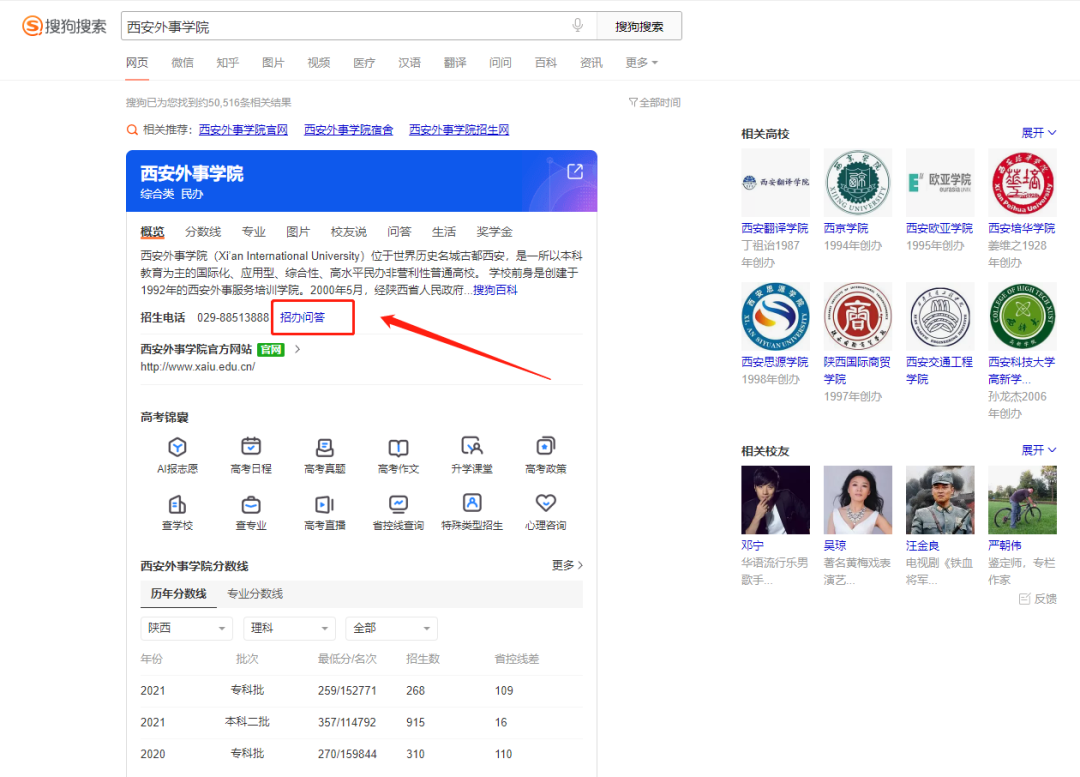Open 吴琼 alumni photo
This screenshot has height=777, width=1080.
[x=858, y=499]
